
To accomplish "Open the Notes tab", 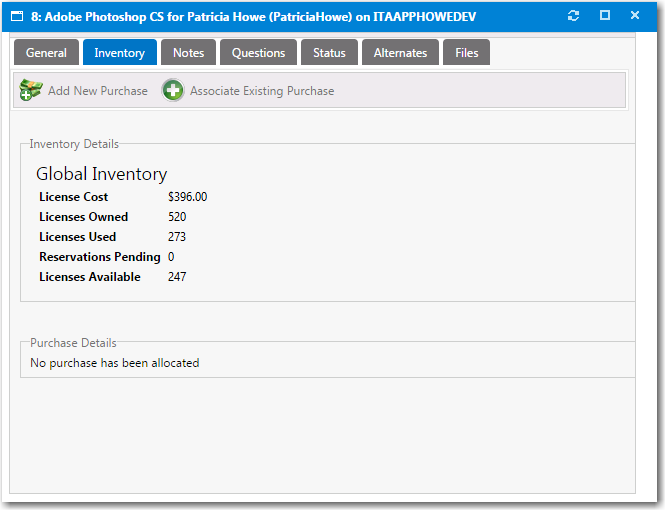I will tap(188, 53).
